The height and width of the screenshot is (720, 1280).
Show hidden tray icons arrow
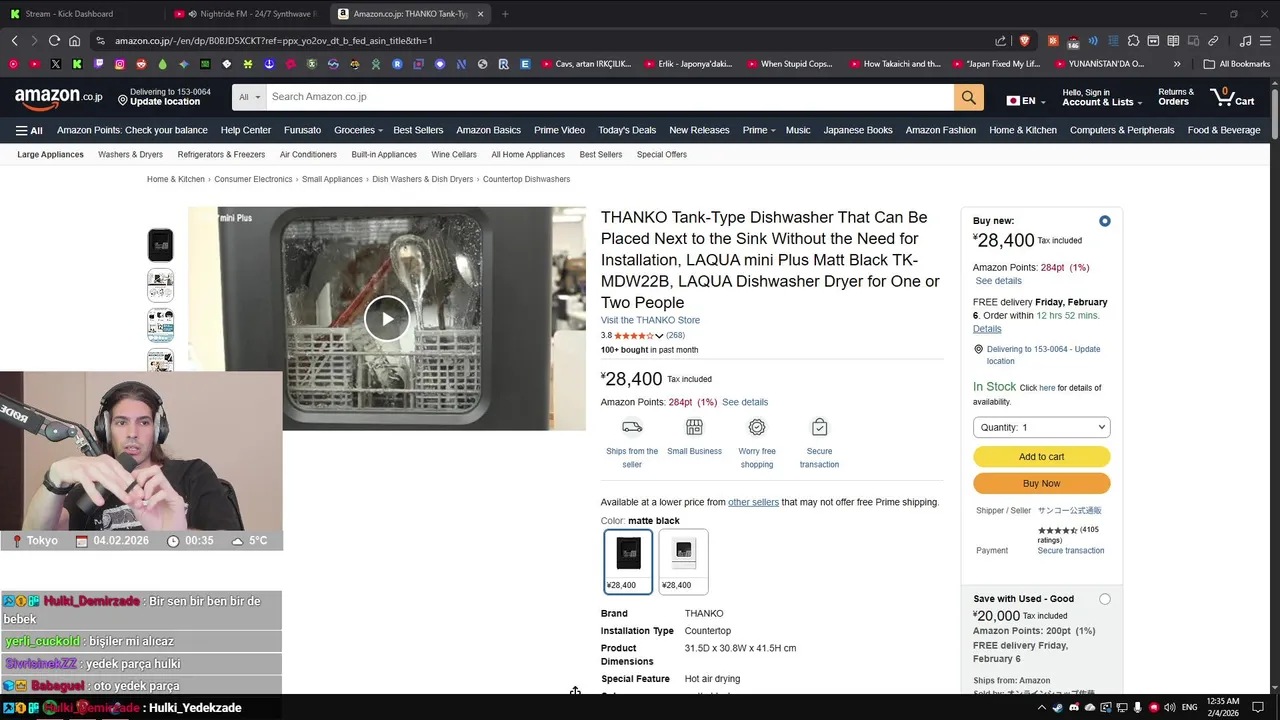coord(1041,707)
